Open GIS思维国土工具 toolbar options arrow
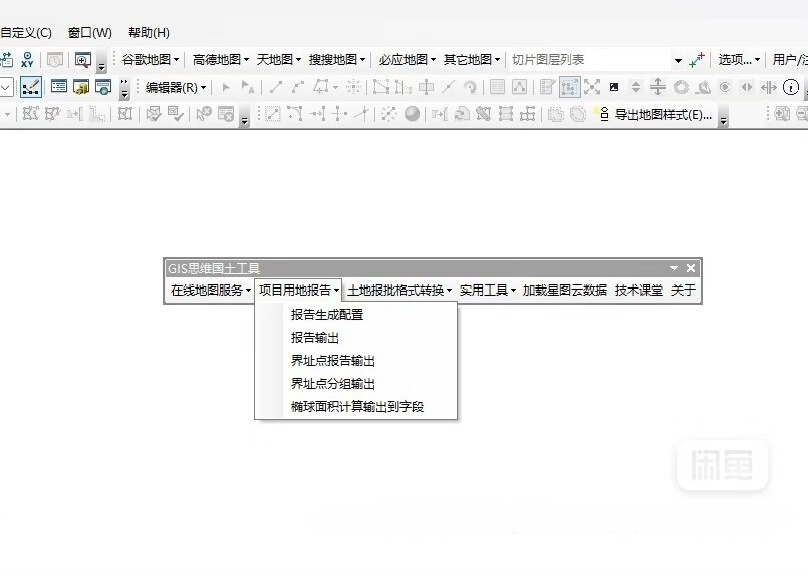This screenshot has width=808, height=576. point(674,268)
